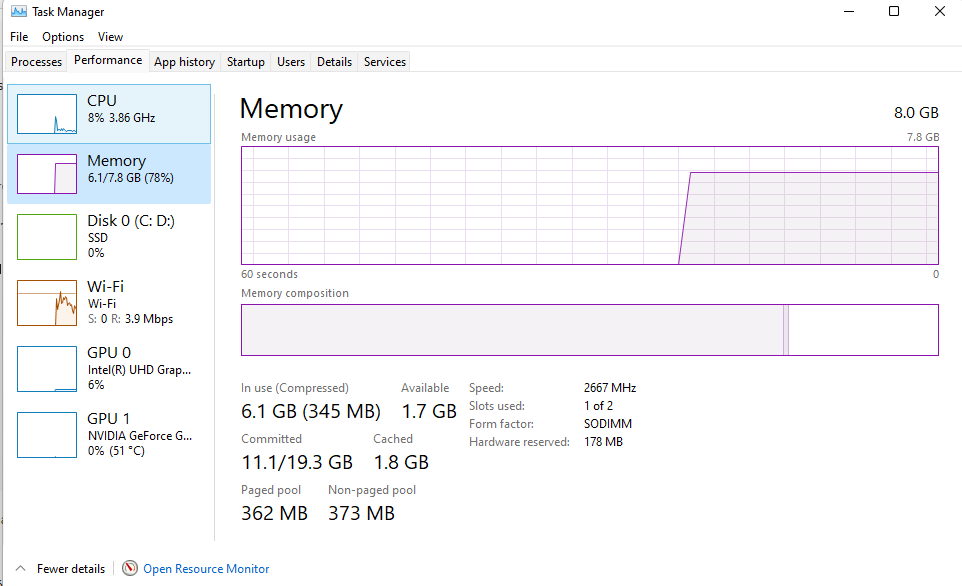Select the Disk 0 mini graph
The width and height of the screenshot is (962, 586).
47,237
